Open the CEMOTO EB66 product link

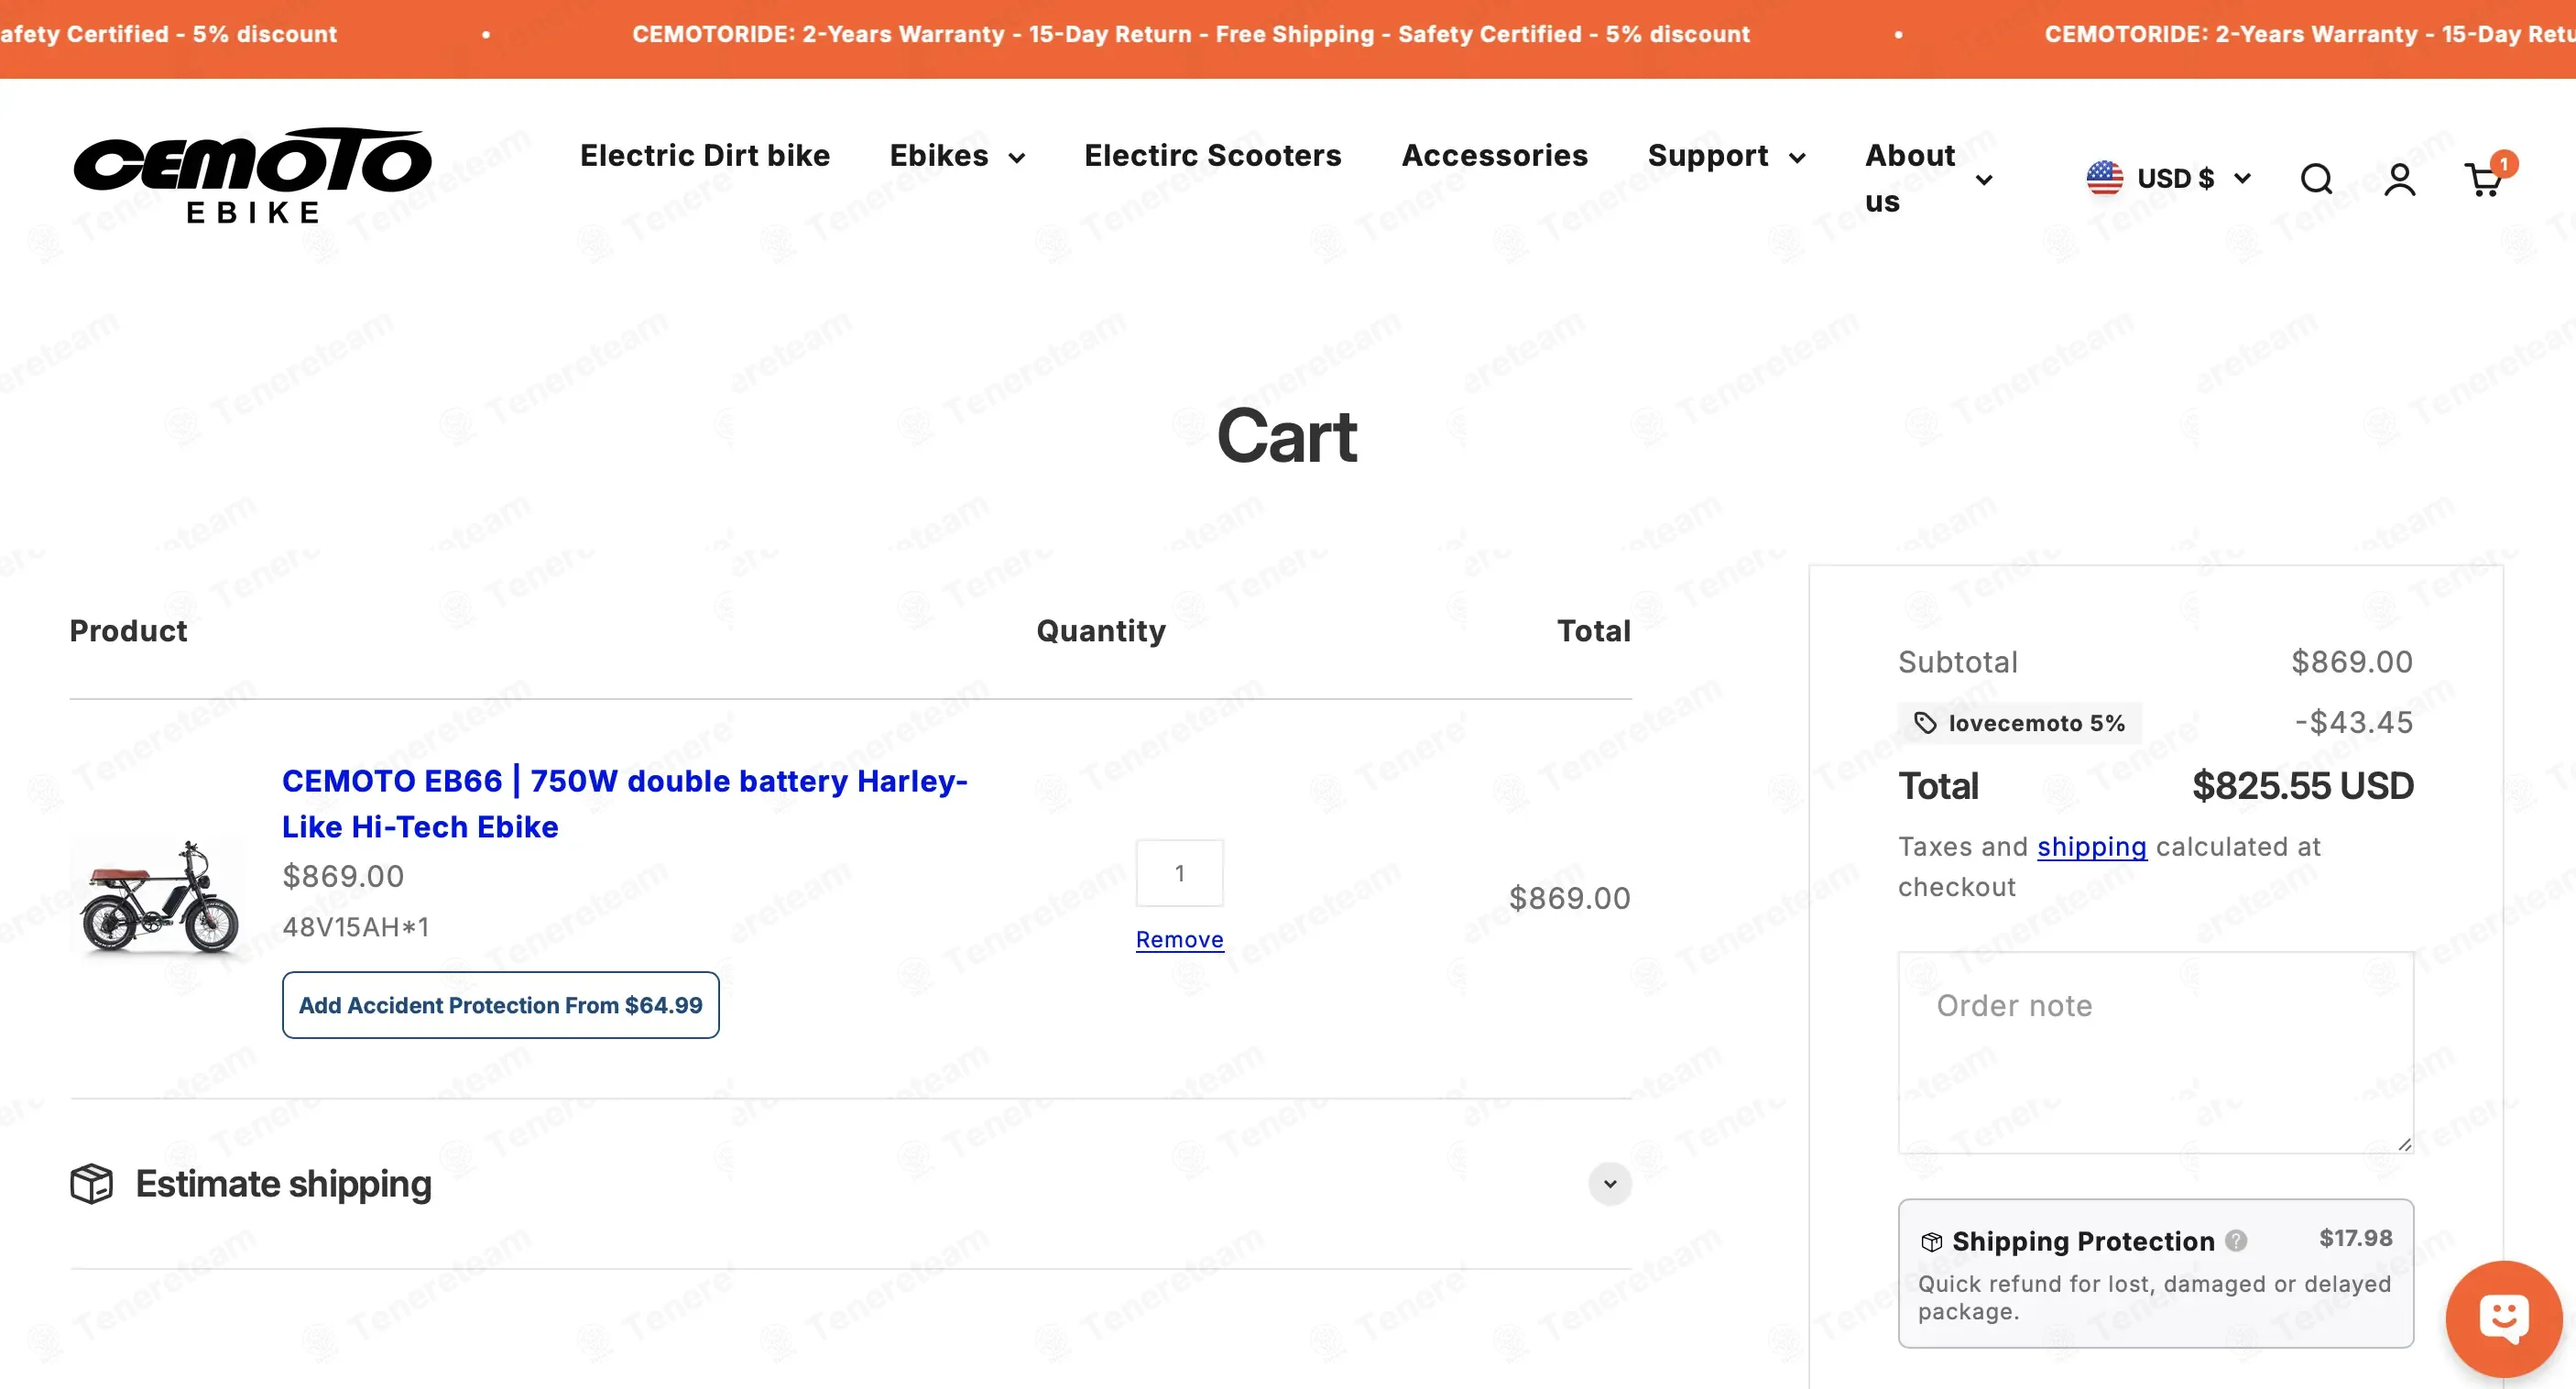click(625, 804)
